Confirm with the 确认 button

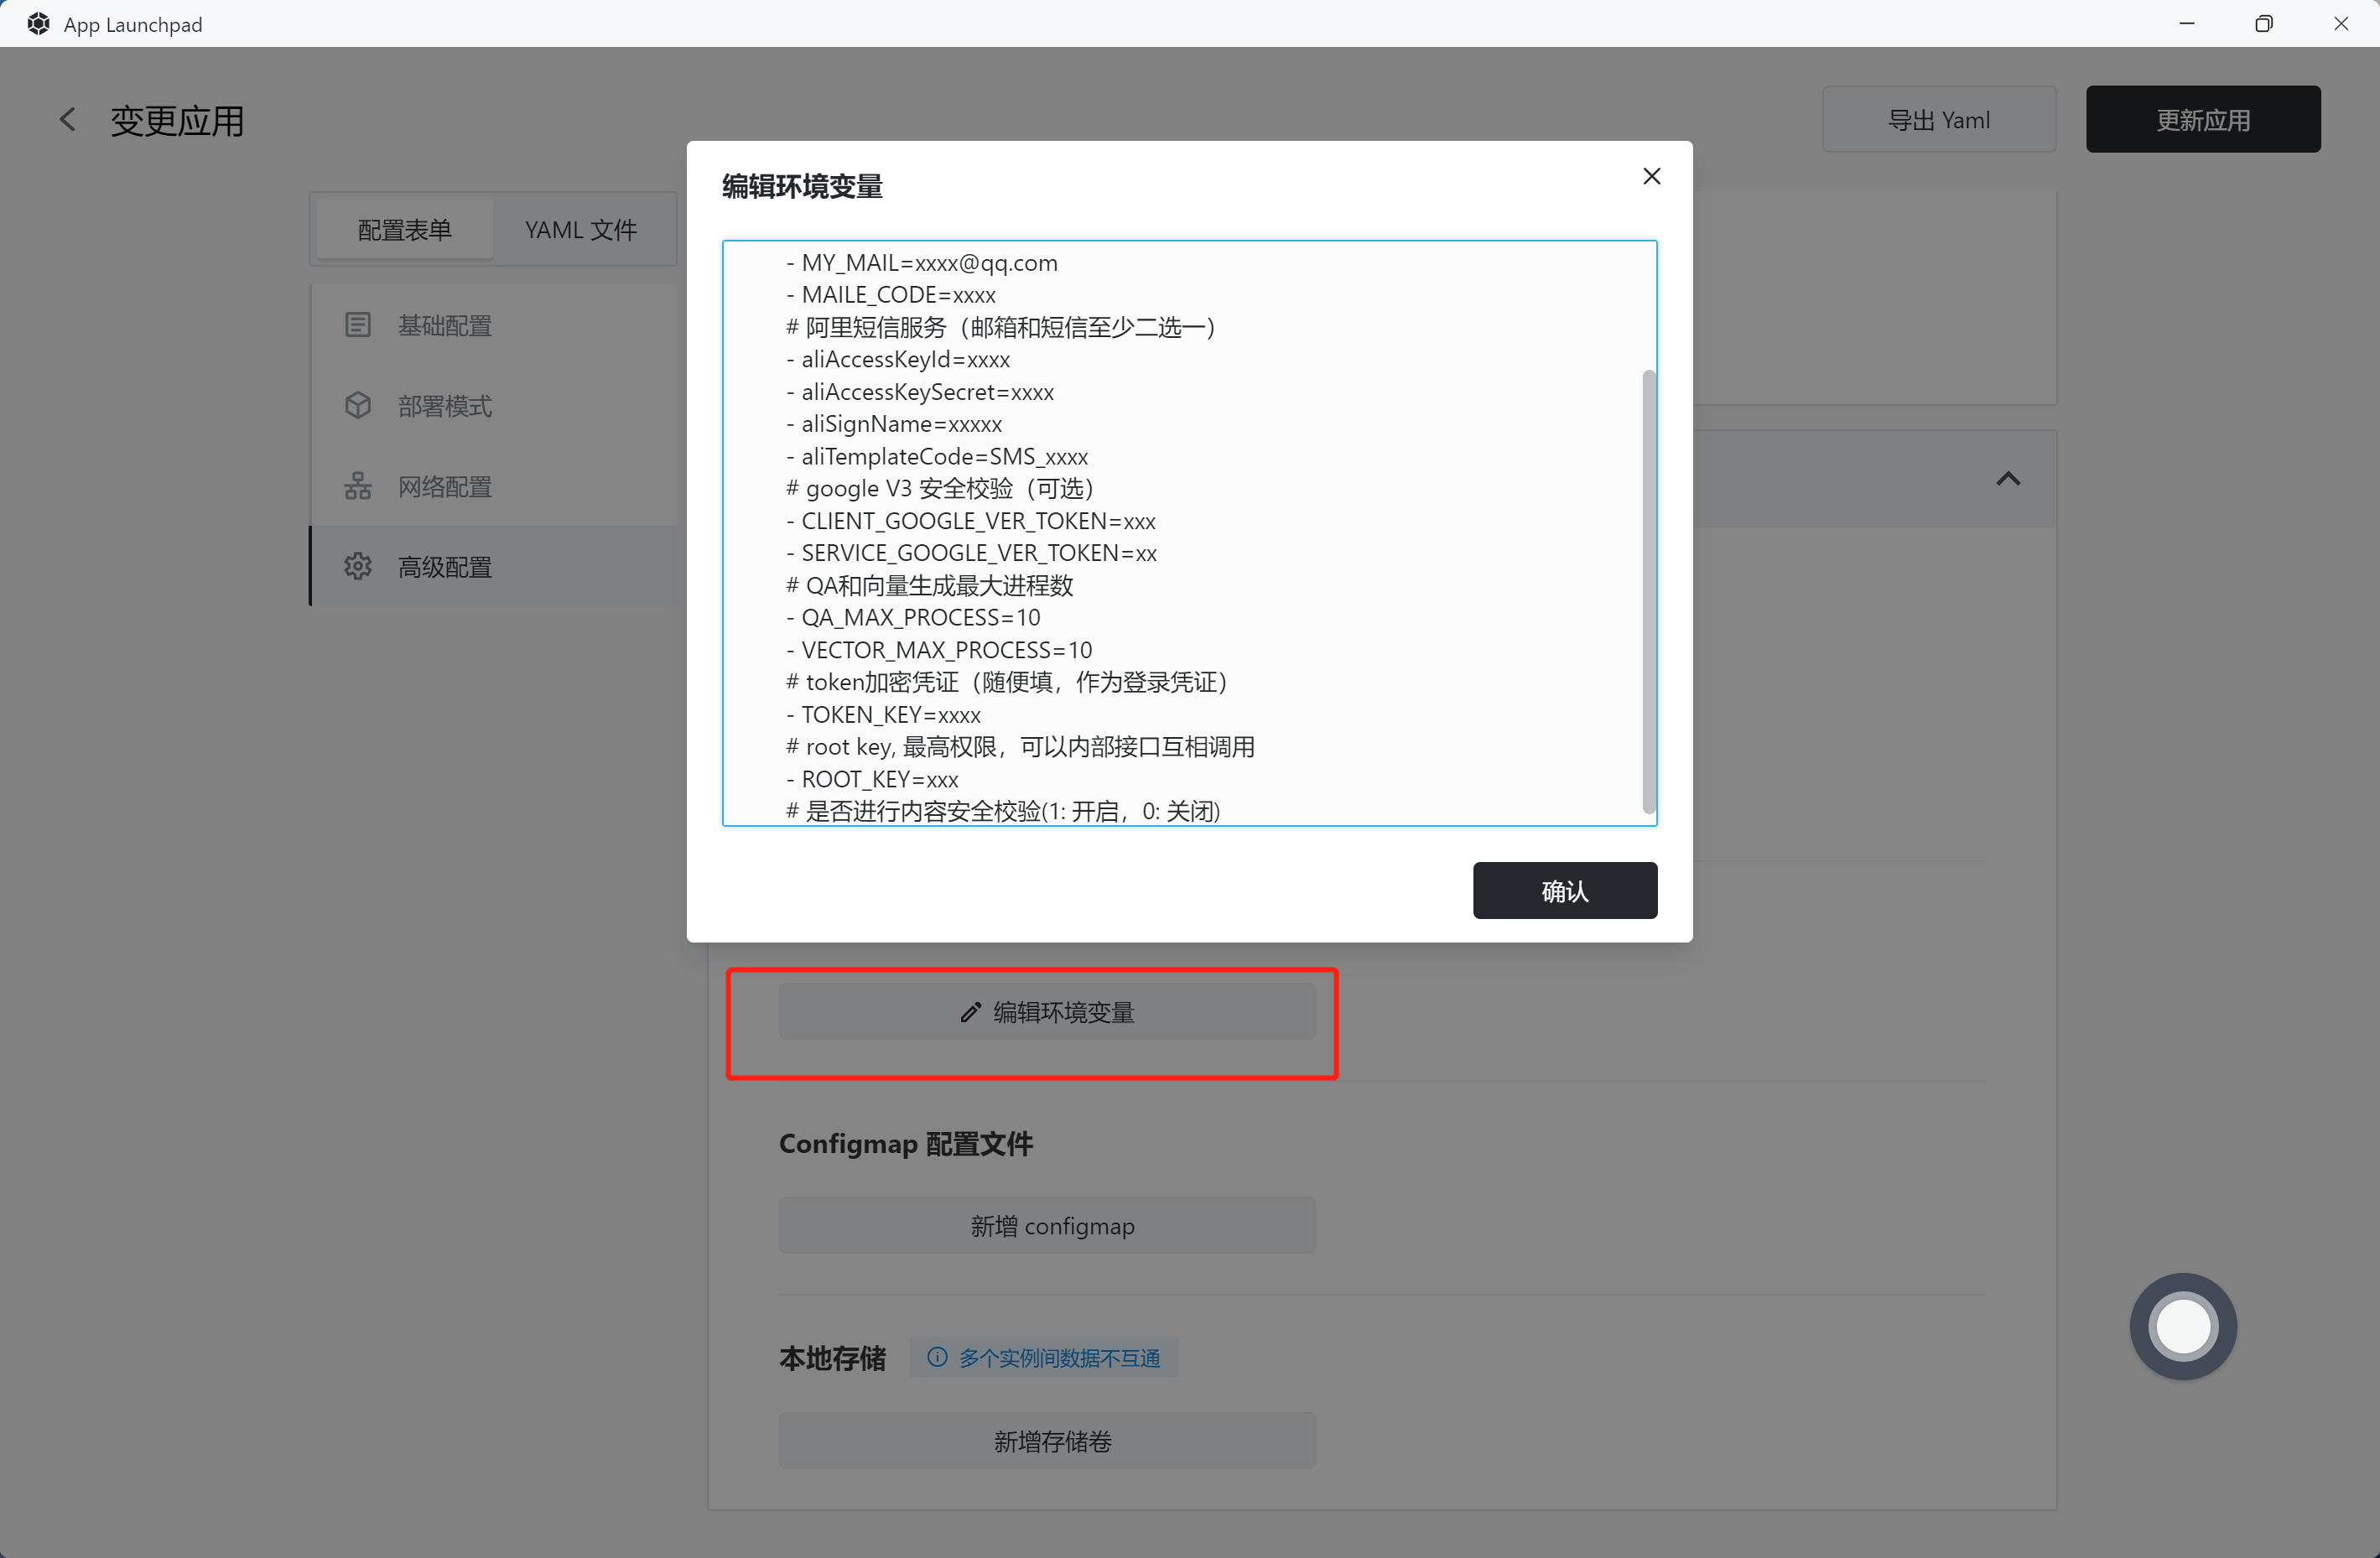(1564, 890)
